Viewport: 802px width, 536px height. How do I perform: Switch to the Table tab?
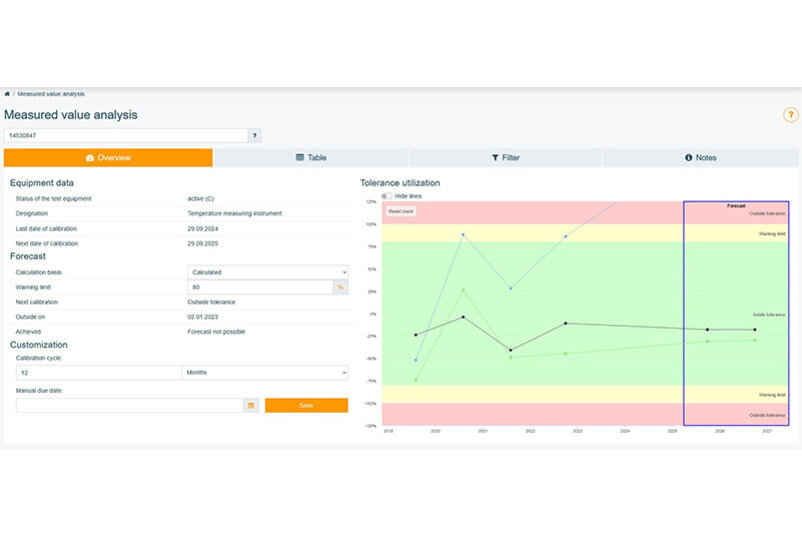[311, 158]
